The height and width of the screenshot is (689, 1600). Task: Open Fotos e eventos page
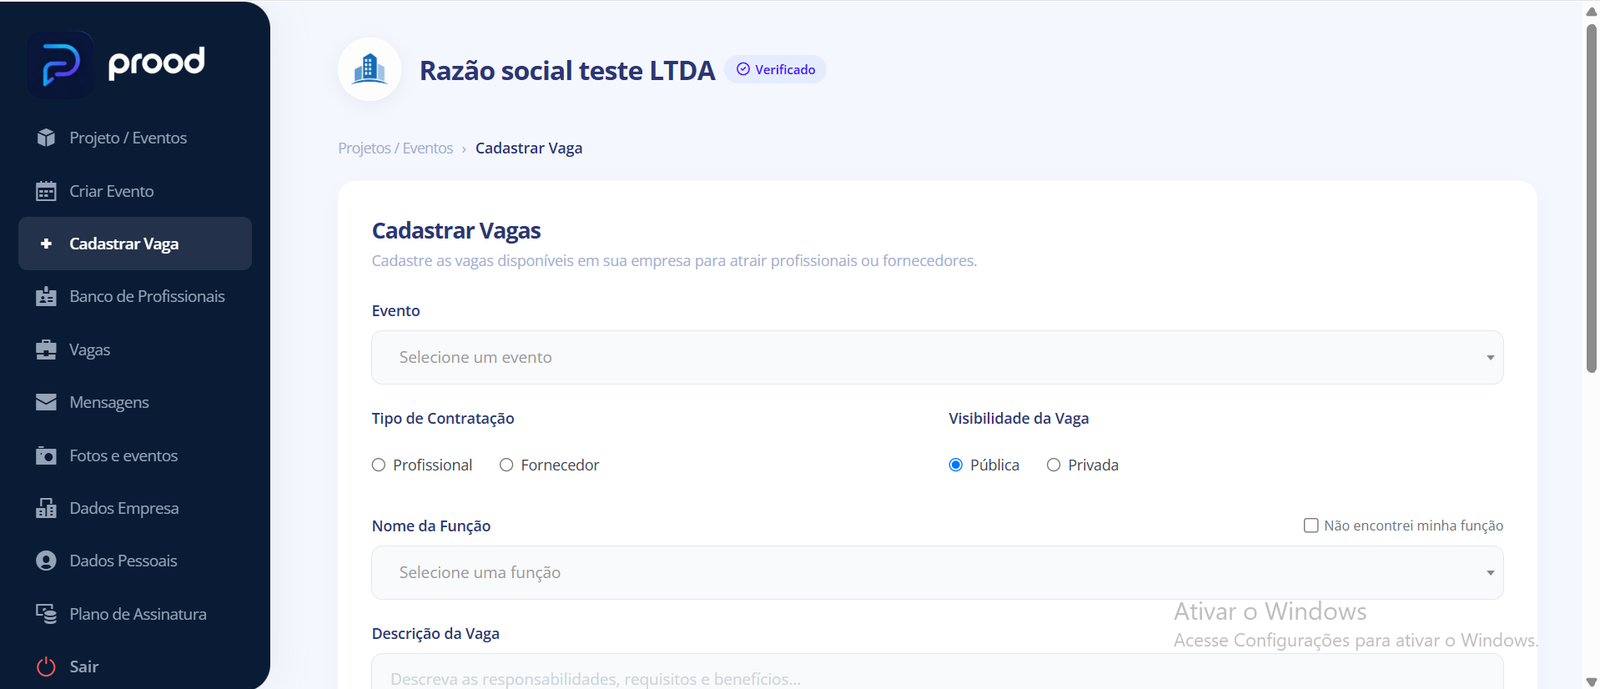[135, 455]
